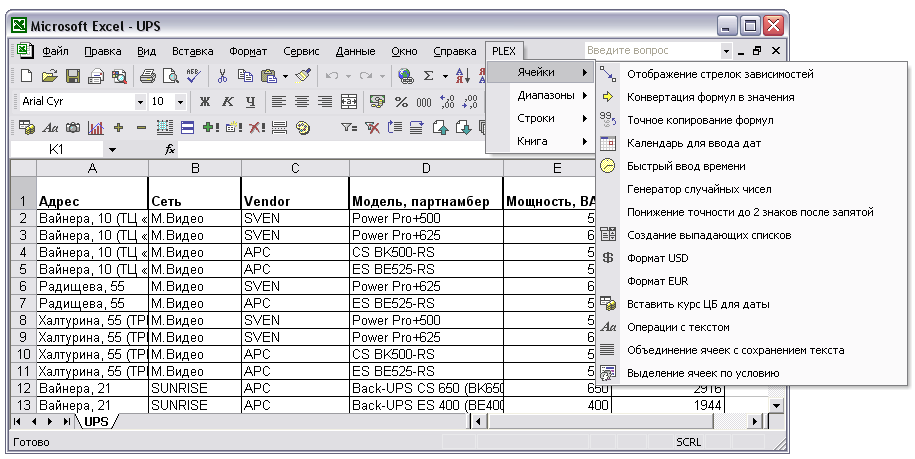This screenshot has width=915, height=459.
Task: Open the Arial Cyr font name dropdown
Action: click(140, 102)
